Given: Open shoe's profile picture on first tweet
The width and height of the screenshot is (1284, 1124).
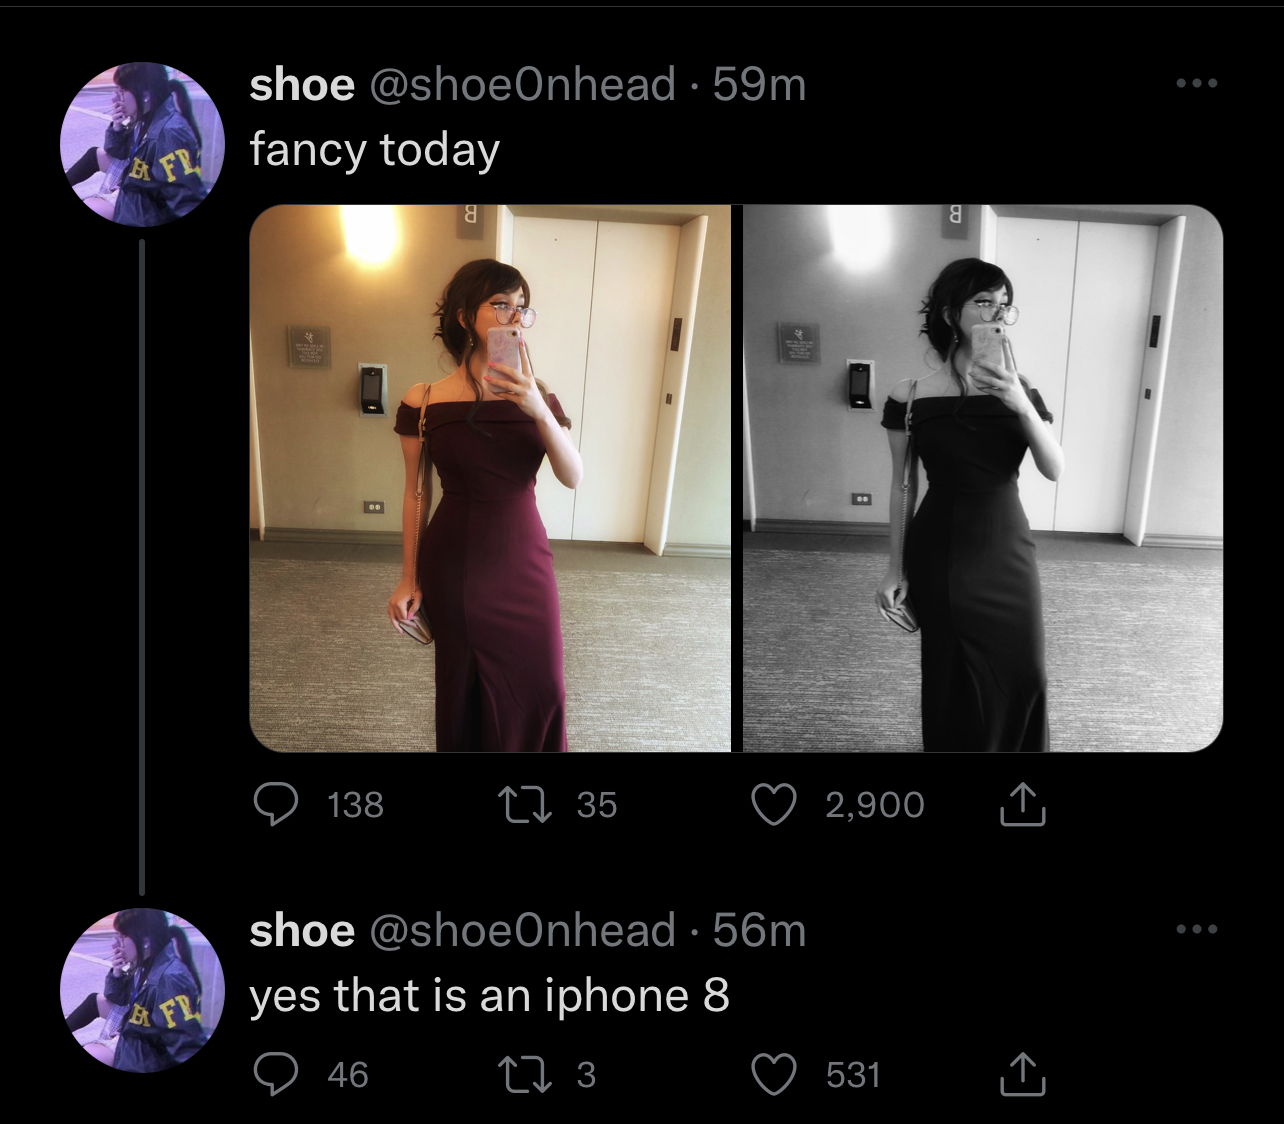Looking at the screenshot, I should tap(143, 144).
